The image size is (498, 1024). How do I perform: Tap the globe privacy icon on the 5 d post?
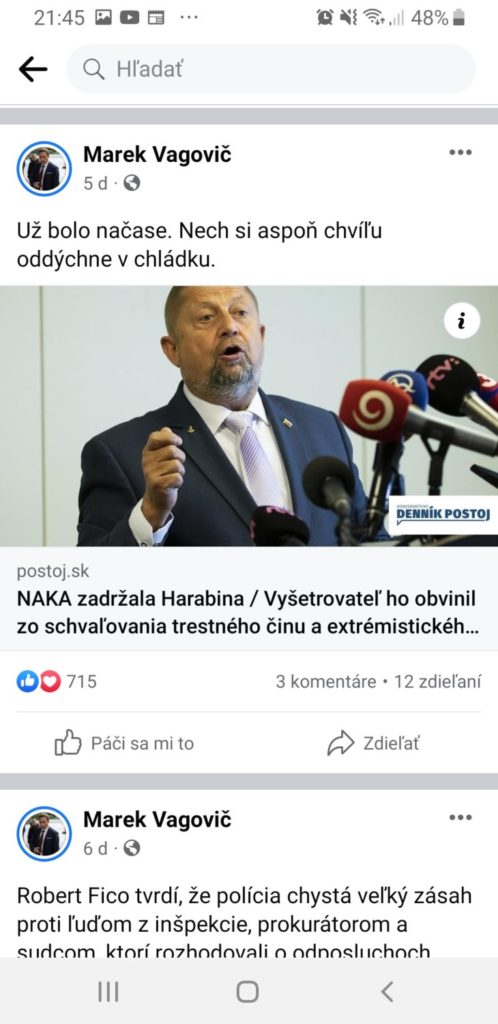click(x=132, y=184)
